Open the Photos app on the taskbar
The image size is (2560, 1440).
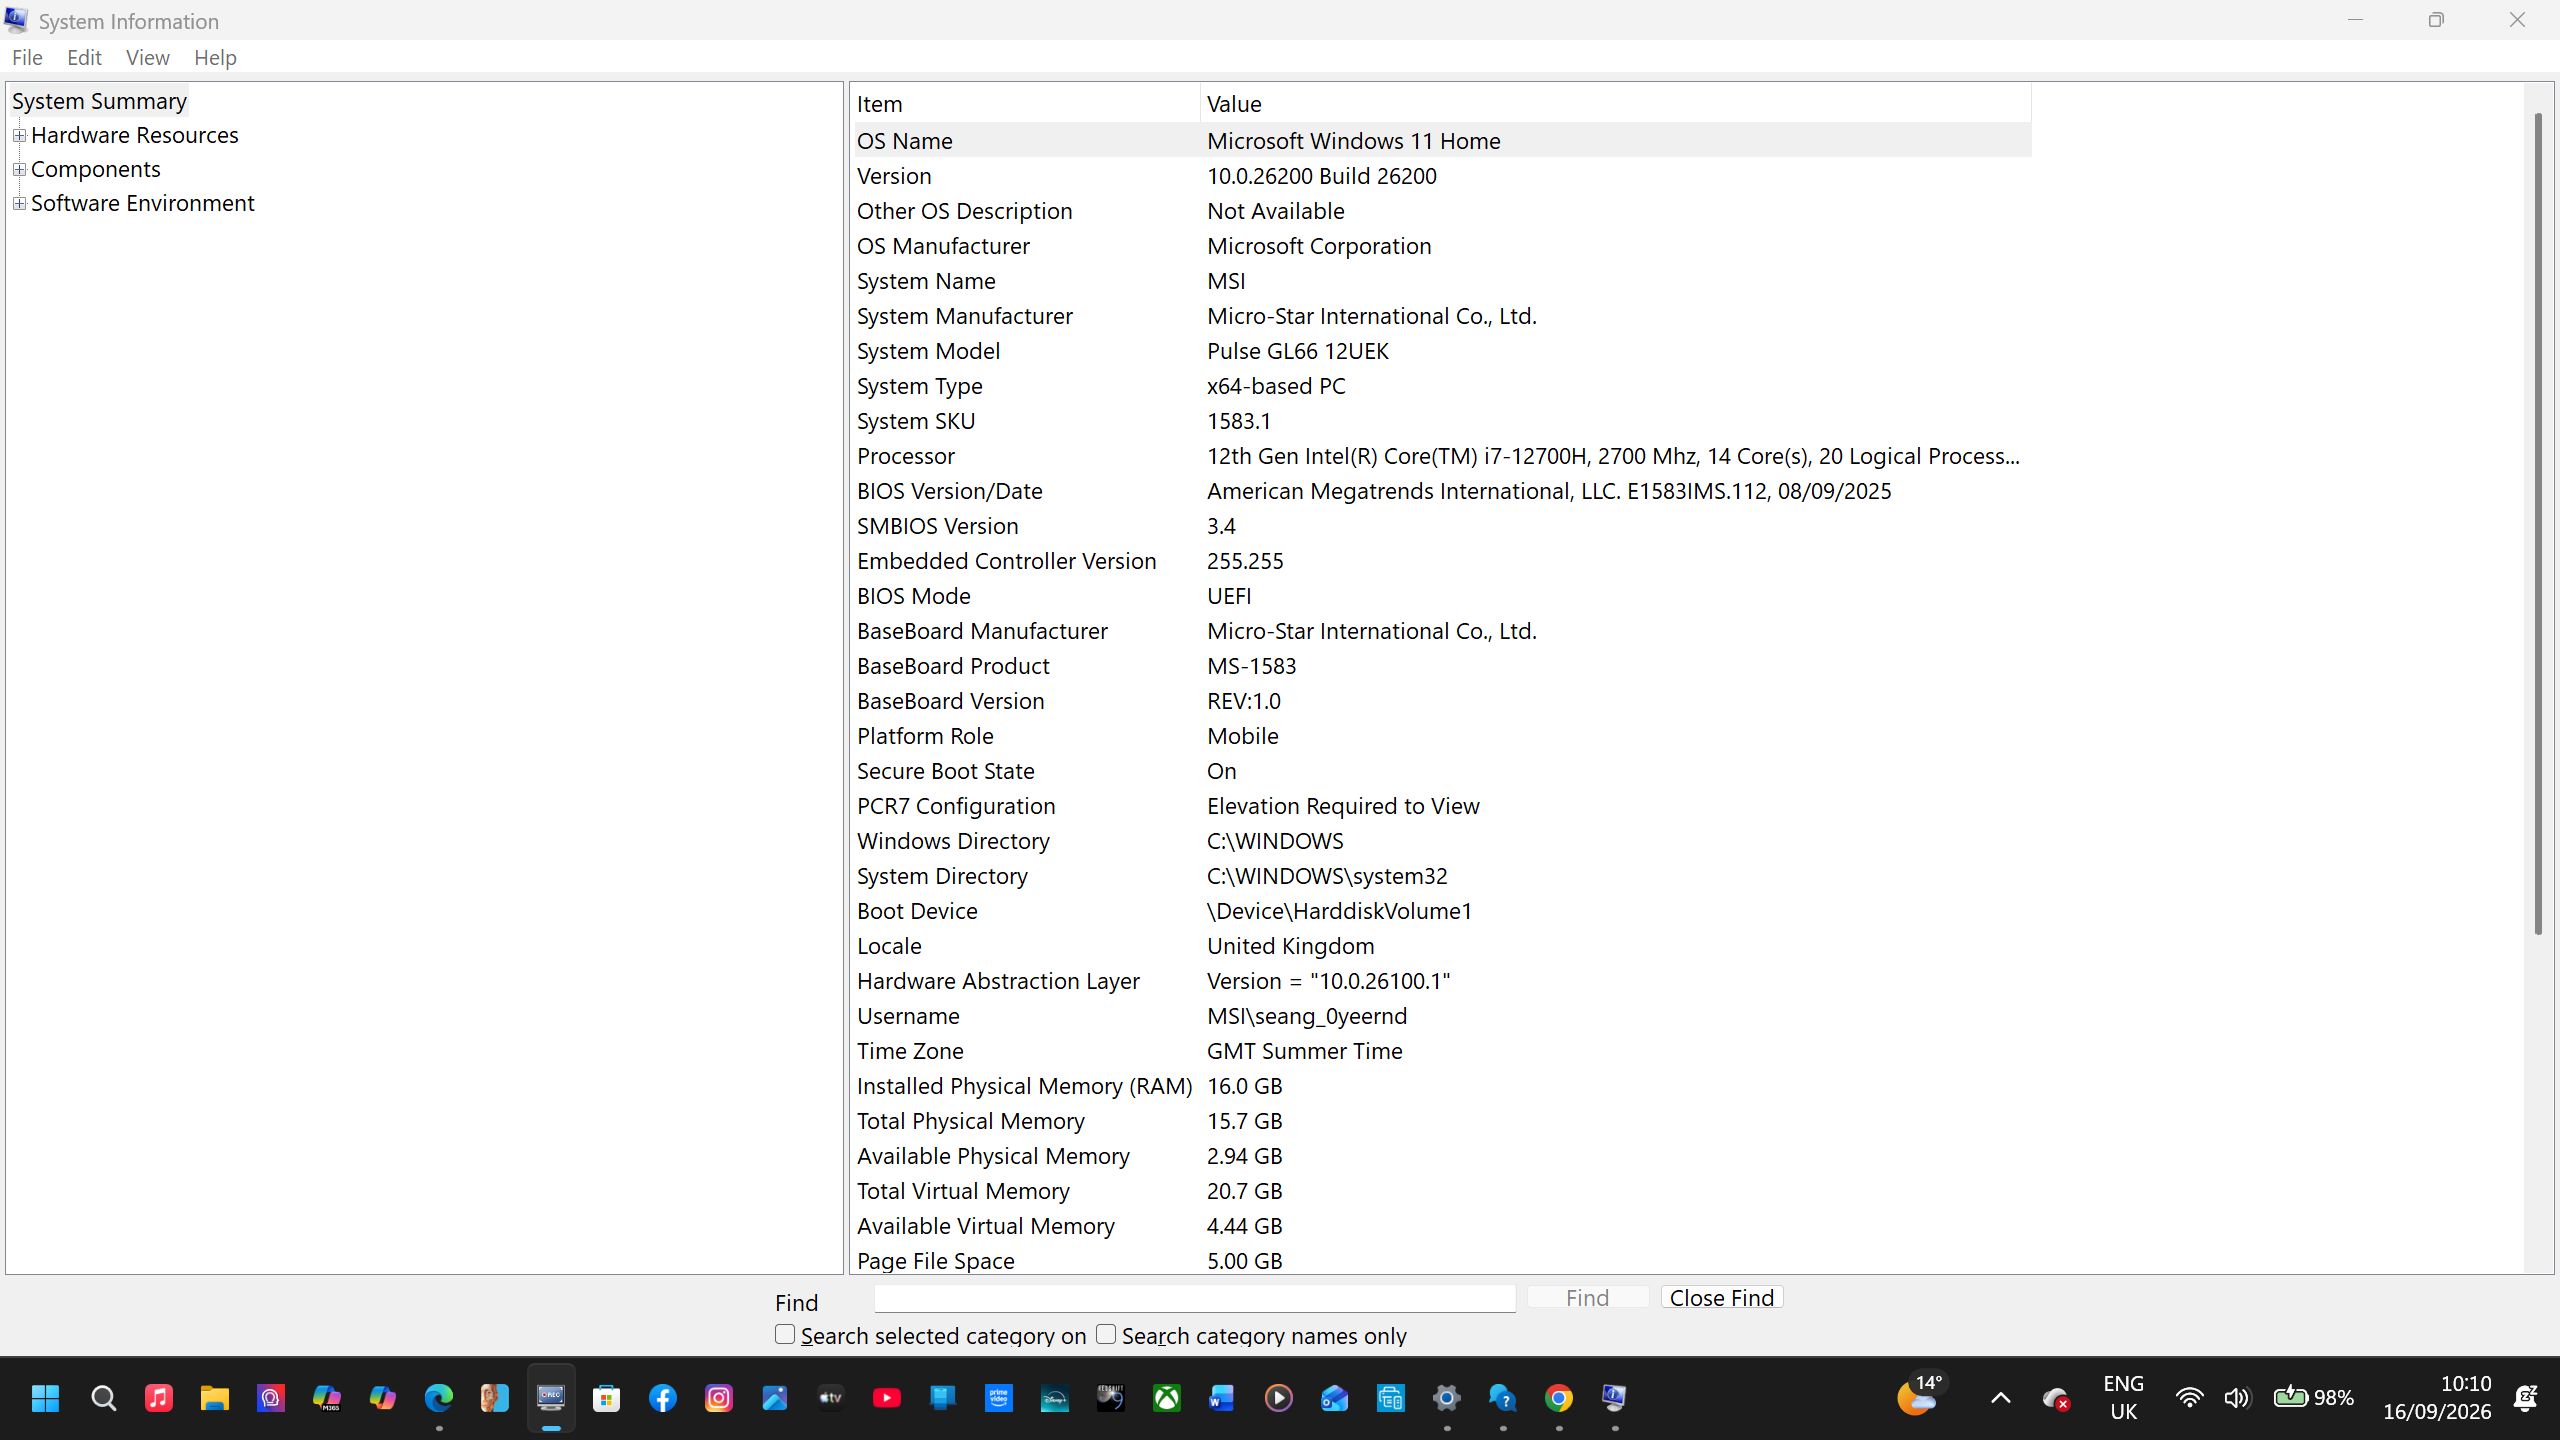click(x=775, y=1398)
